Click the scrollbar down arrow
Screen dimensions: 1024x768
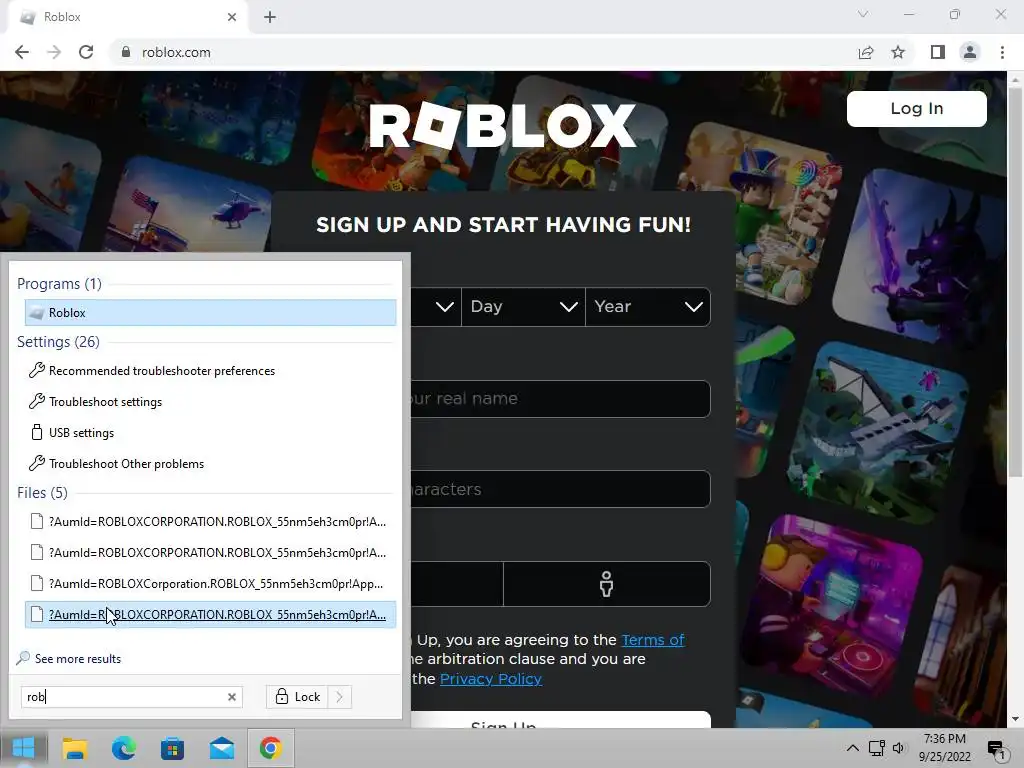[x=1016, y=719]
